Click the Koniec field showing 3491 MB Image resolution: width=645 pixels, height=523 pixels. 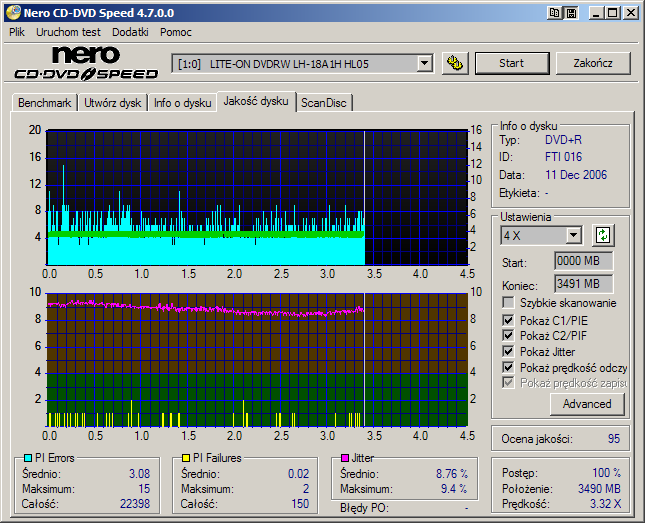(583, 284)
